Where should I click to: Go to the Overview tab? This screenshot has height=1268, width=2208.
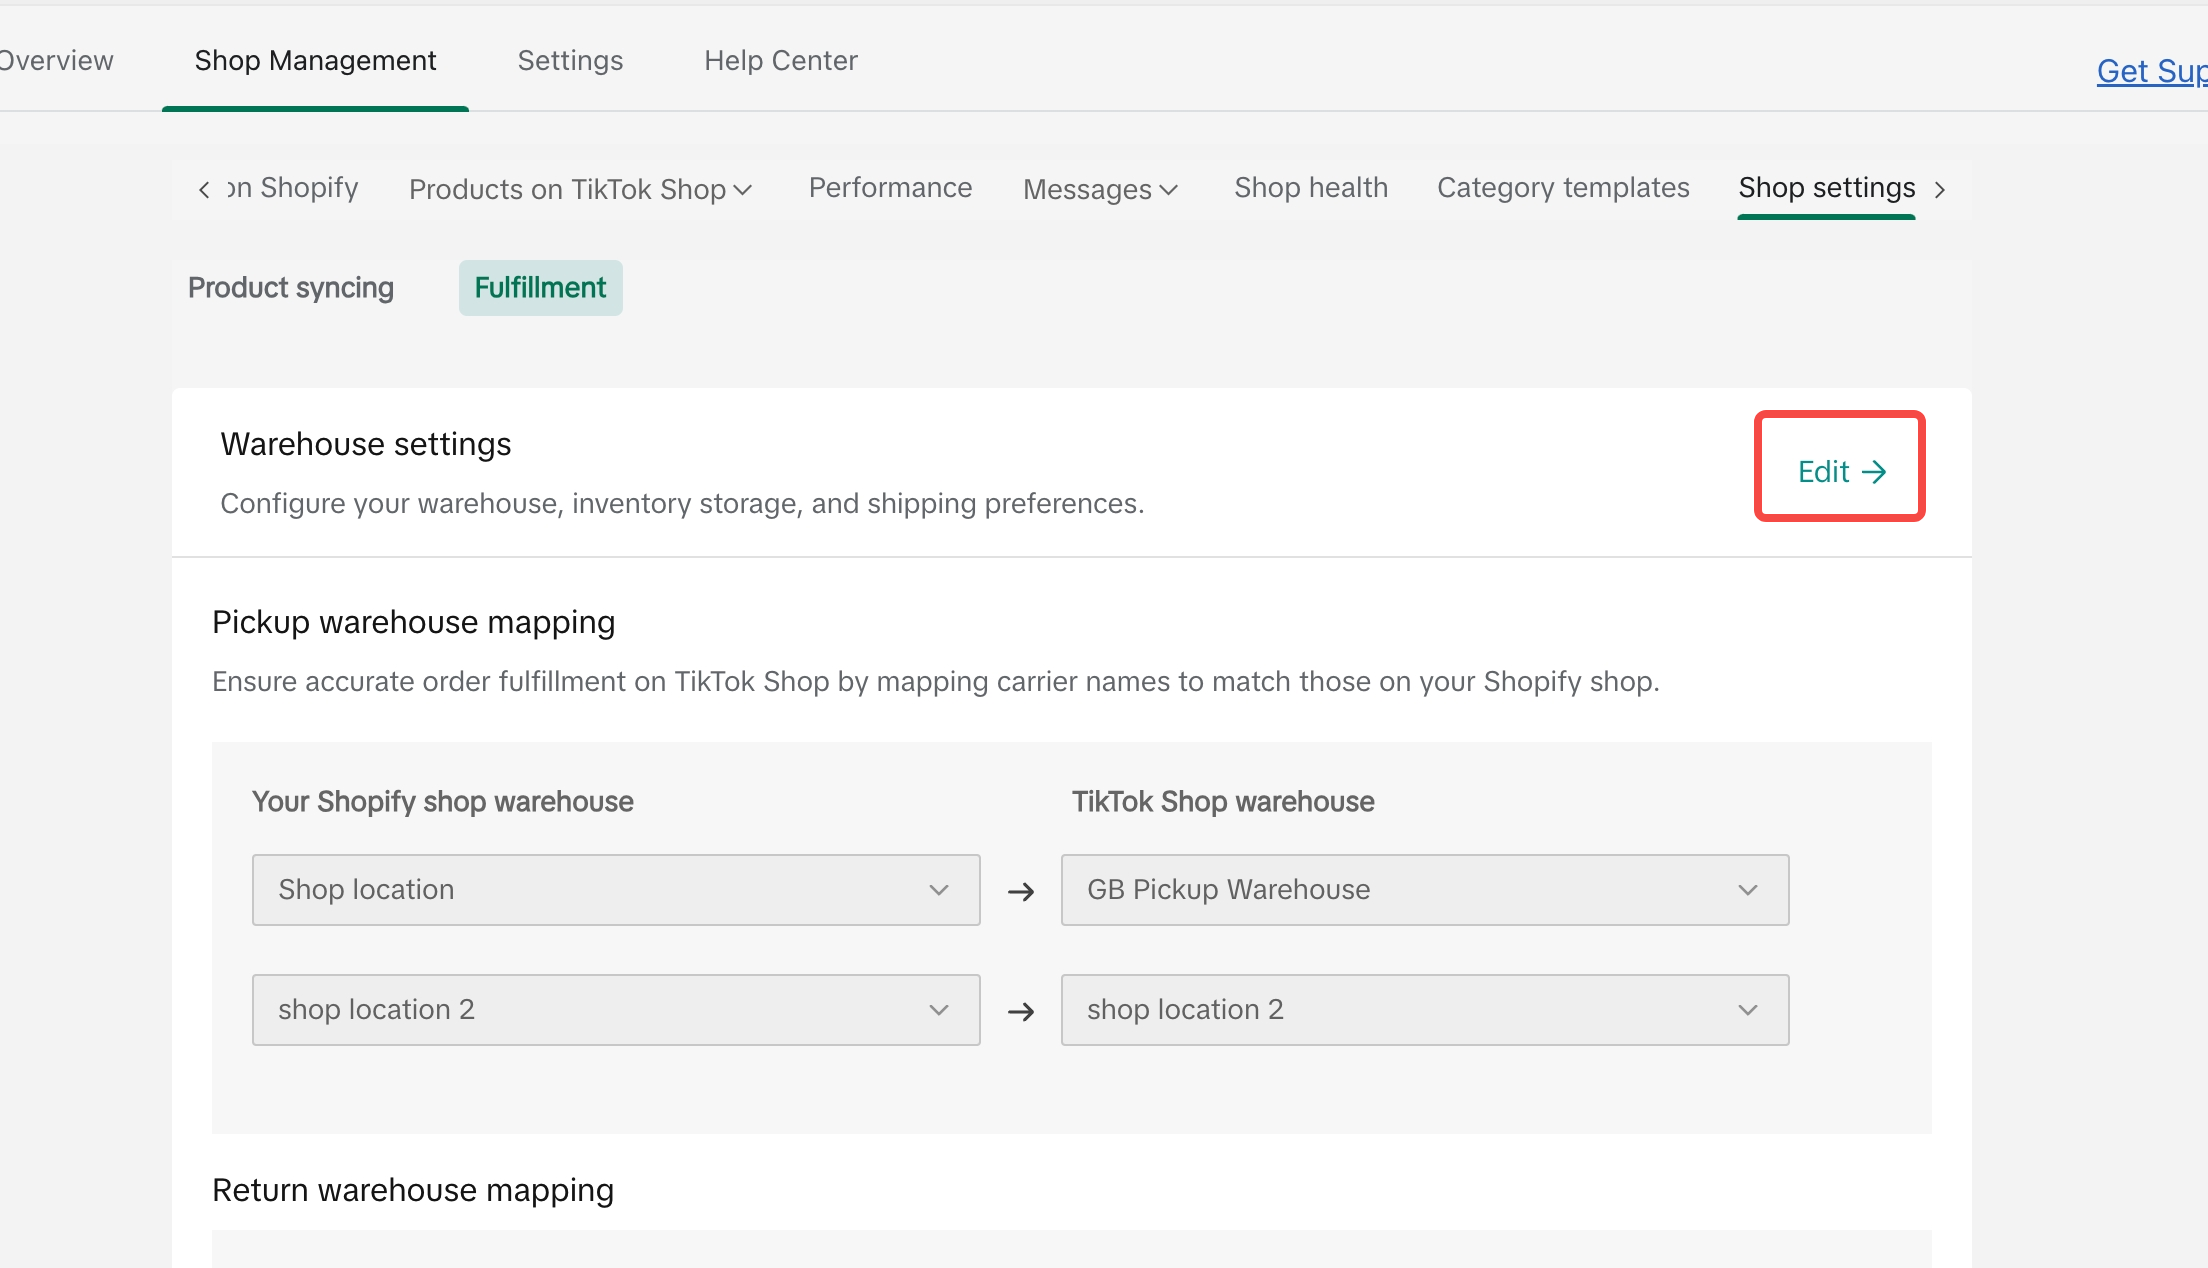(x=57, y=61)
